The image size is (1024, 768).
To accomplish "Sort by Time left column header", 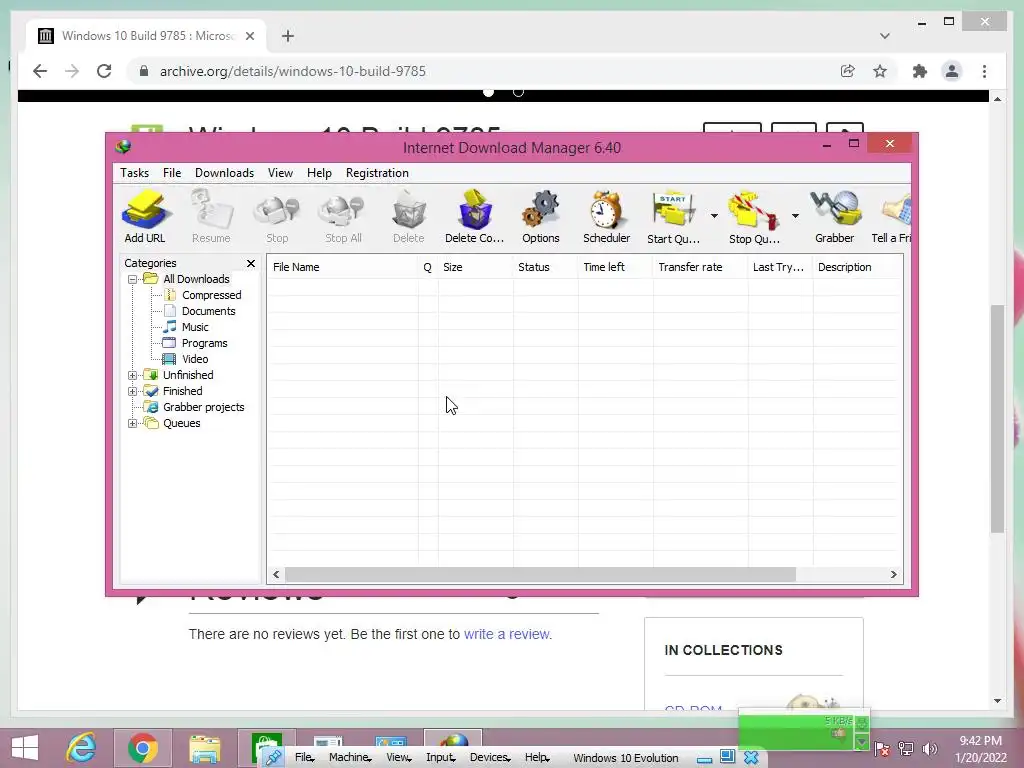I will pyautogui.click(x=615, y=267).
